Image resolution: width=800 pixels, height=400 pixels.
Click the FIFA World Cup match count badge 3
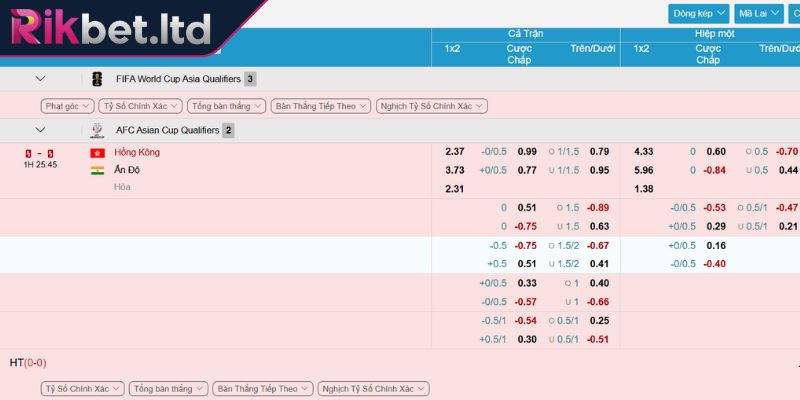tap(250, 79)
